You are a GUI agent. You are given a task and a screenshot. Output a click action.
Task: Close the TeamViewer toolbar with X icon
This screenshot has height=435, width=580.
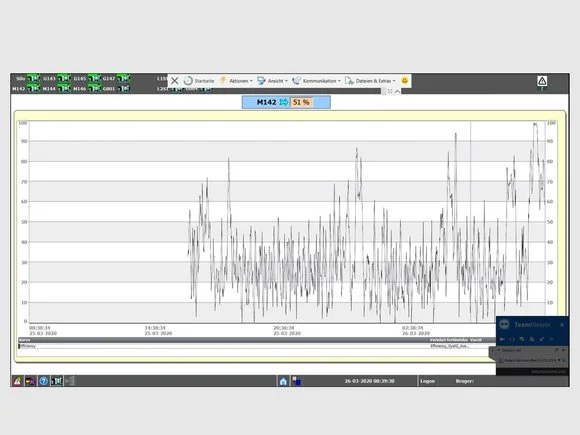point(175,81)
